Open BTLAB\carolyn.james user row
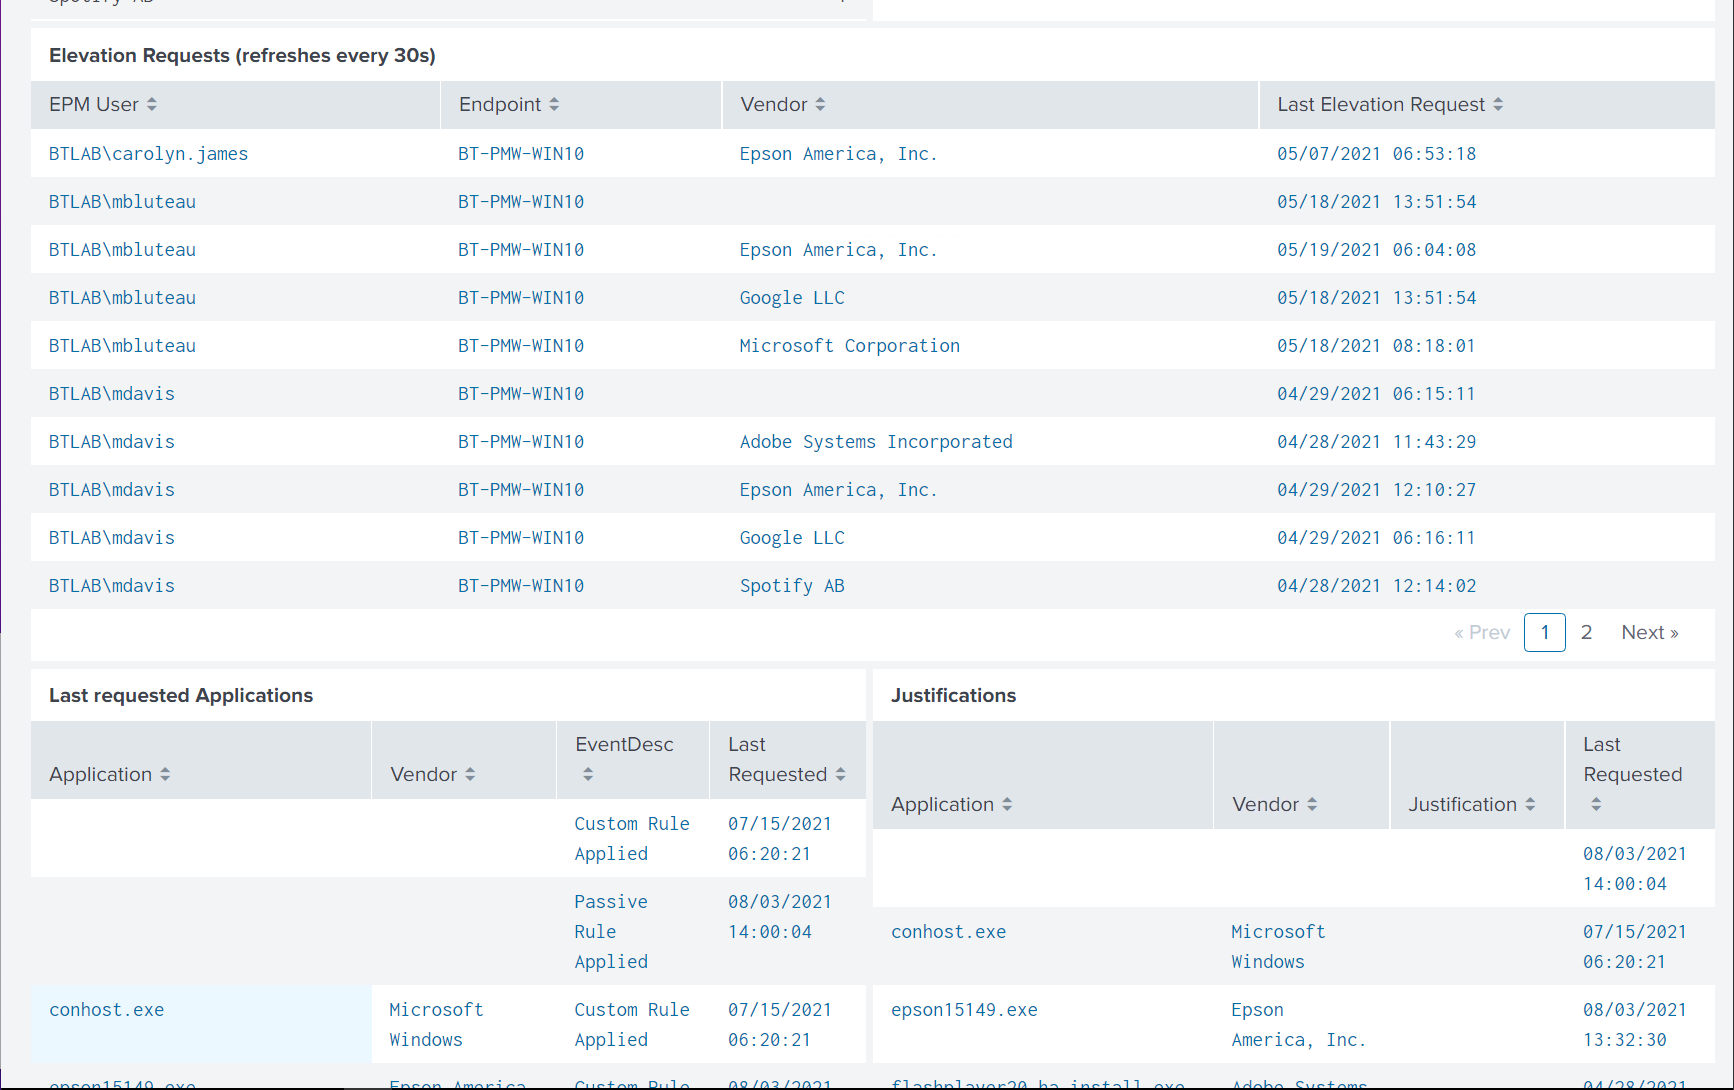The image size is (1734, 1090). click(x=148, y=153)
